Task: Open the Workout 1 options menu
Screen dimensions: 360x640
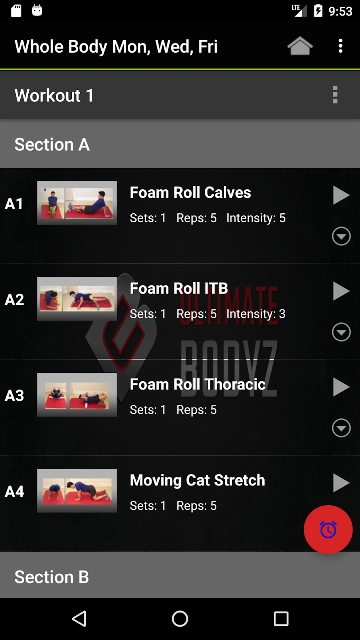Action: pos(335,95)
